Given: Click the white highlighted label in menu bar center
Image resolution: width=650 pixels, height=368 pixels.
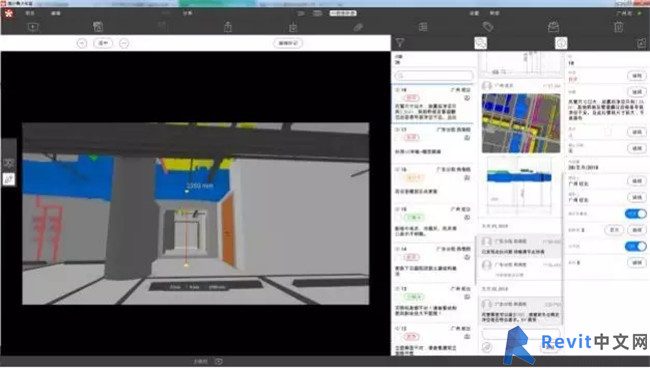Looking at the screenshot, I should pos(343,13).
